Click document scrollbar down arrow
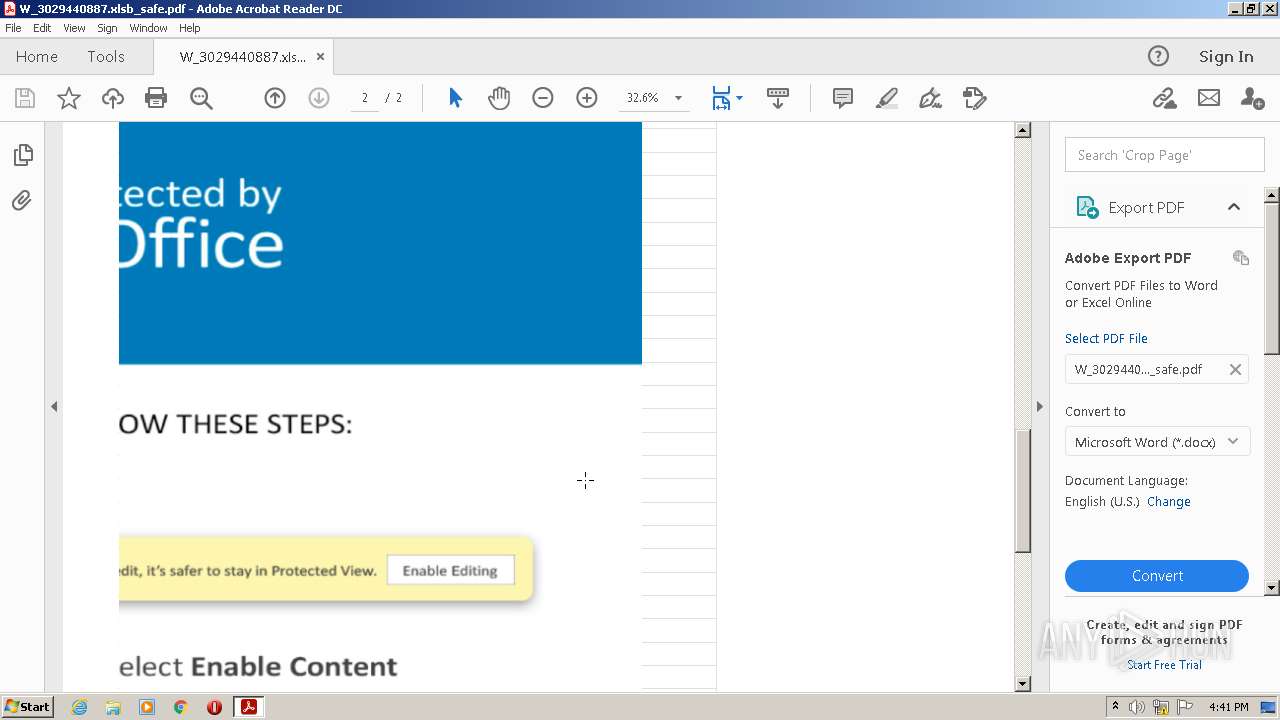This screenshot has height=720, width=1280. (1022, 684)
